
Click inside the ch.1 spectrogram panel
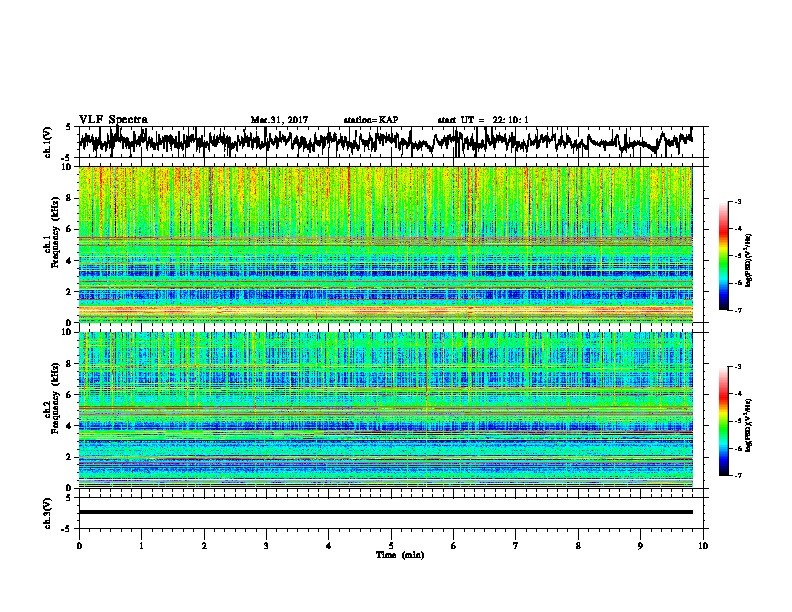click(385, 244)
